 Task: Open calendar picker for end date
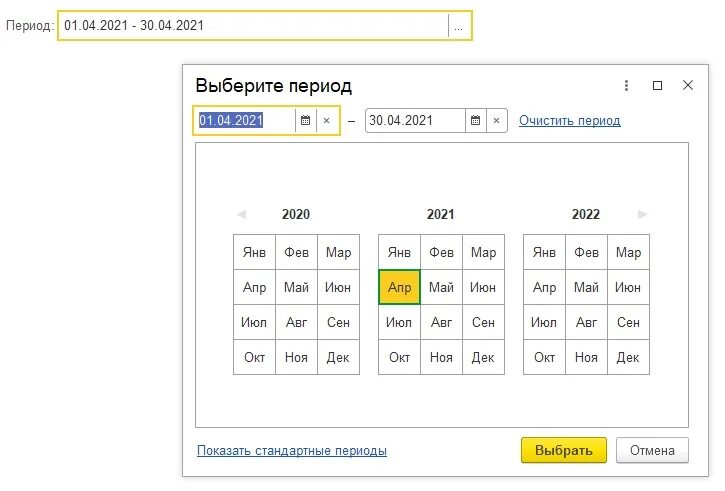pos(476,121)
